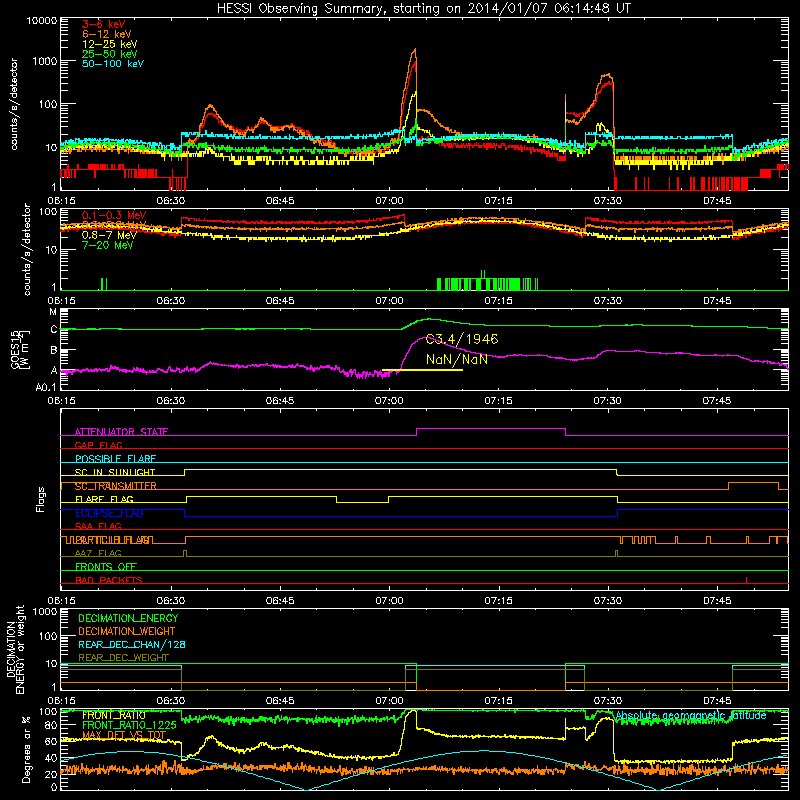Click the 06:45 tick under the Flags panel
Screen dimensions: 800x800
tap(280, 601)
